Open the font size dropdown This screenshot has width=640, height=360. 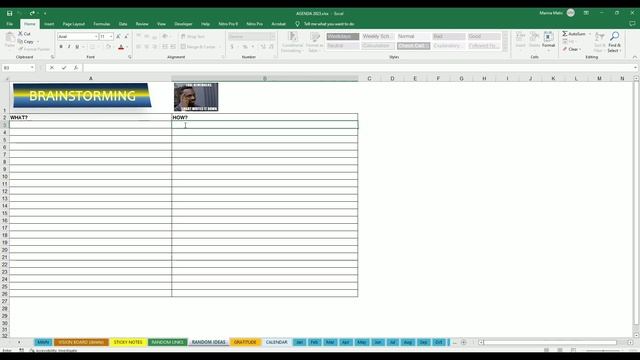(111, 37)
